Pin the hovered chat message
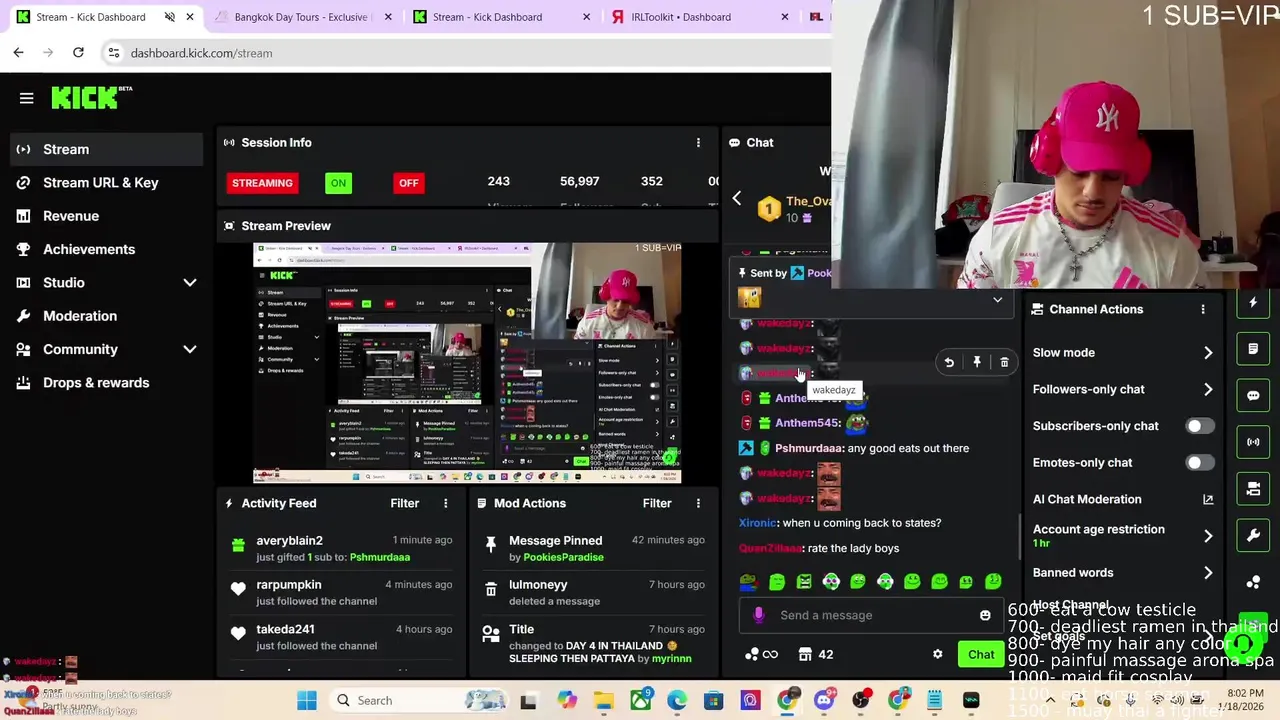Viewport: 1280px width, 720px height. 977,362
